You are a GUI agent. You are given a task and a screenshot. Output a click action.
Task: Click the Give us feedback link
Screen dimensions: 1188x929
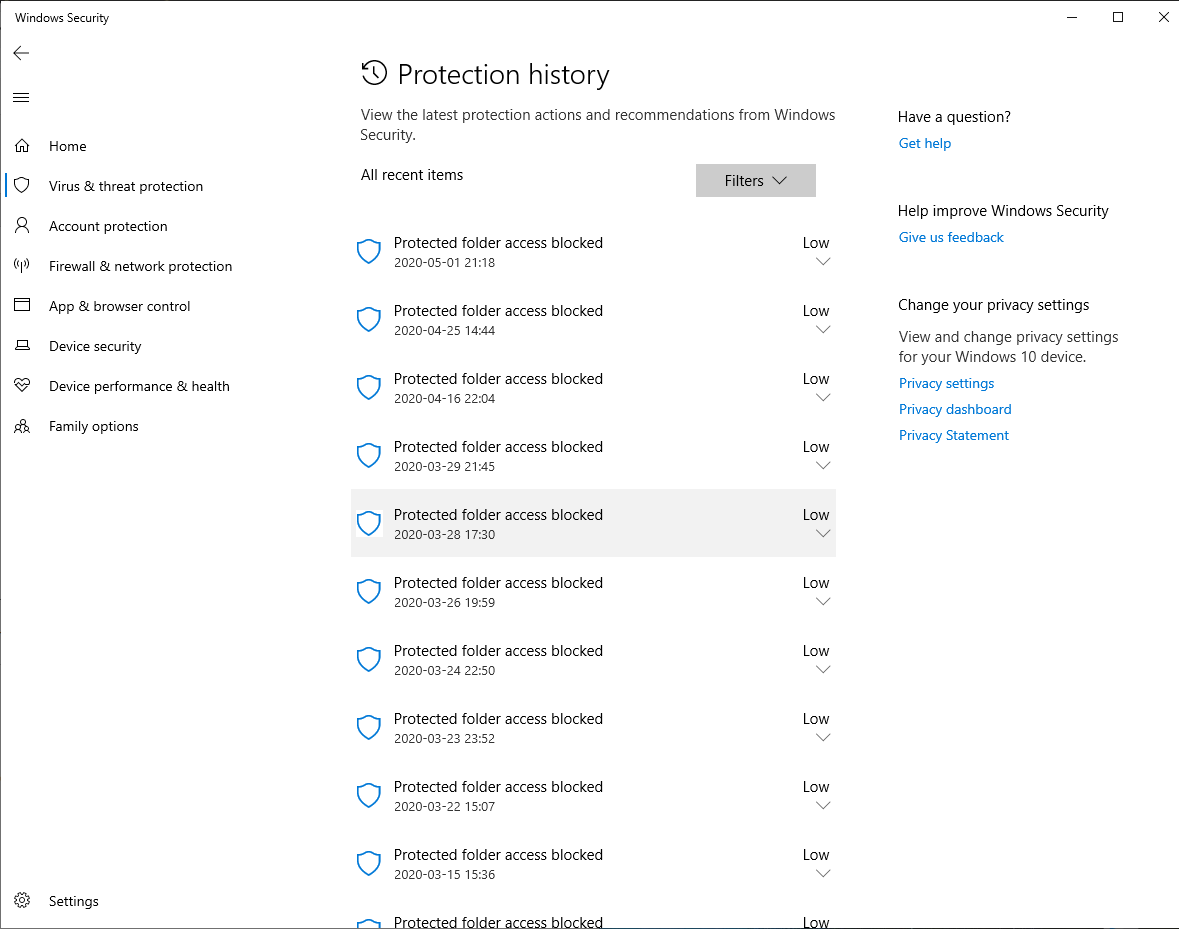point(951,237)
